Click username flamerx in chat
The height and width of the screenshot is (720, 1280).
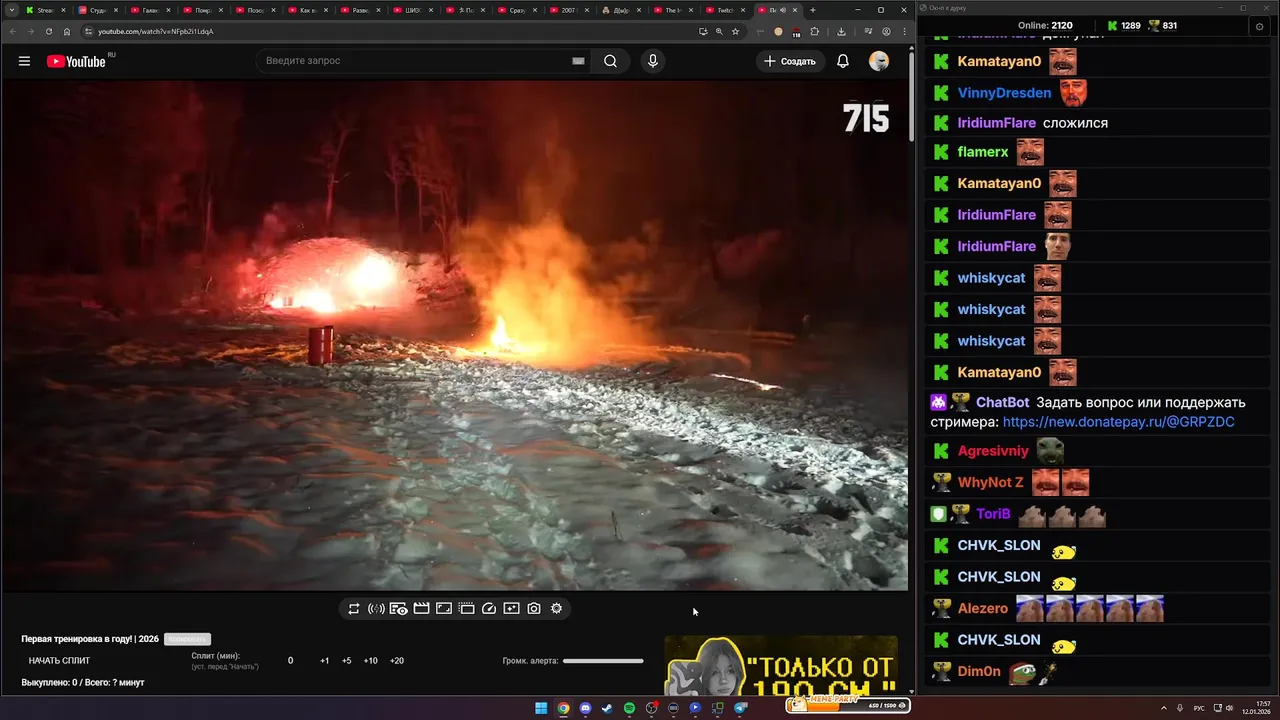point(983,152)
